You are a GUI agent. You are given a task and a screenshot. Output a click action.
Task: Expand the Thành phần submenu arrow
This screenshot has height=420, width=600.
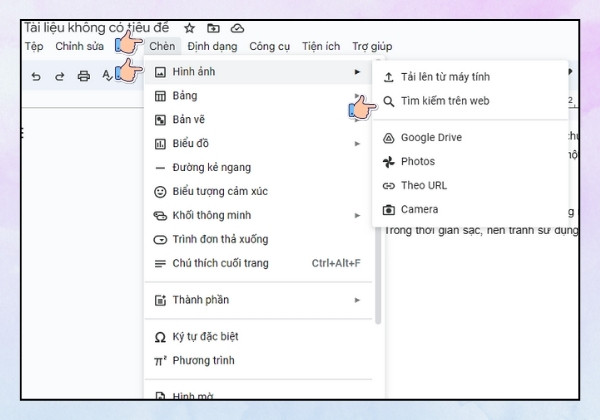[357, 300]
